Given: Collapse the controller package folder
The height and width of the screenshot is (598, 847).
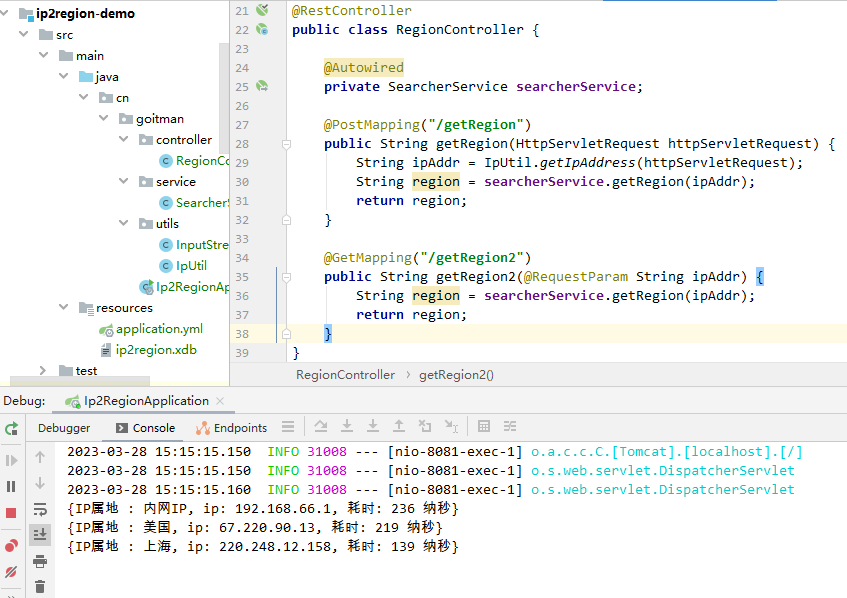Looking at the screenshot, I should [124, 140].
